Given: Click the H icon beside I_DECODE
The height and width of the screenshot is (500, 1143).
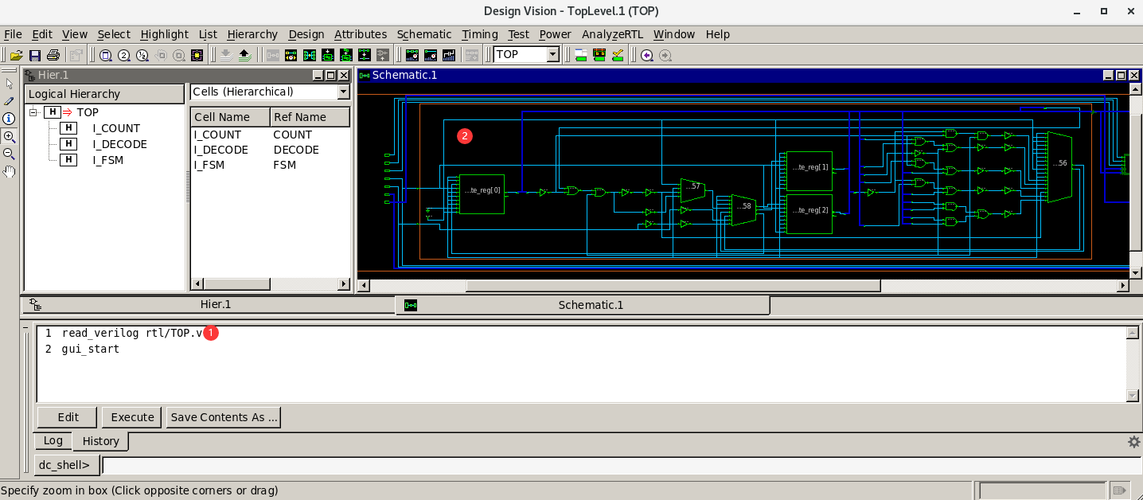Looking at the screenshot, I should (69, 144).
